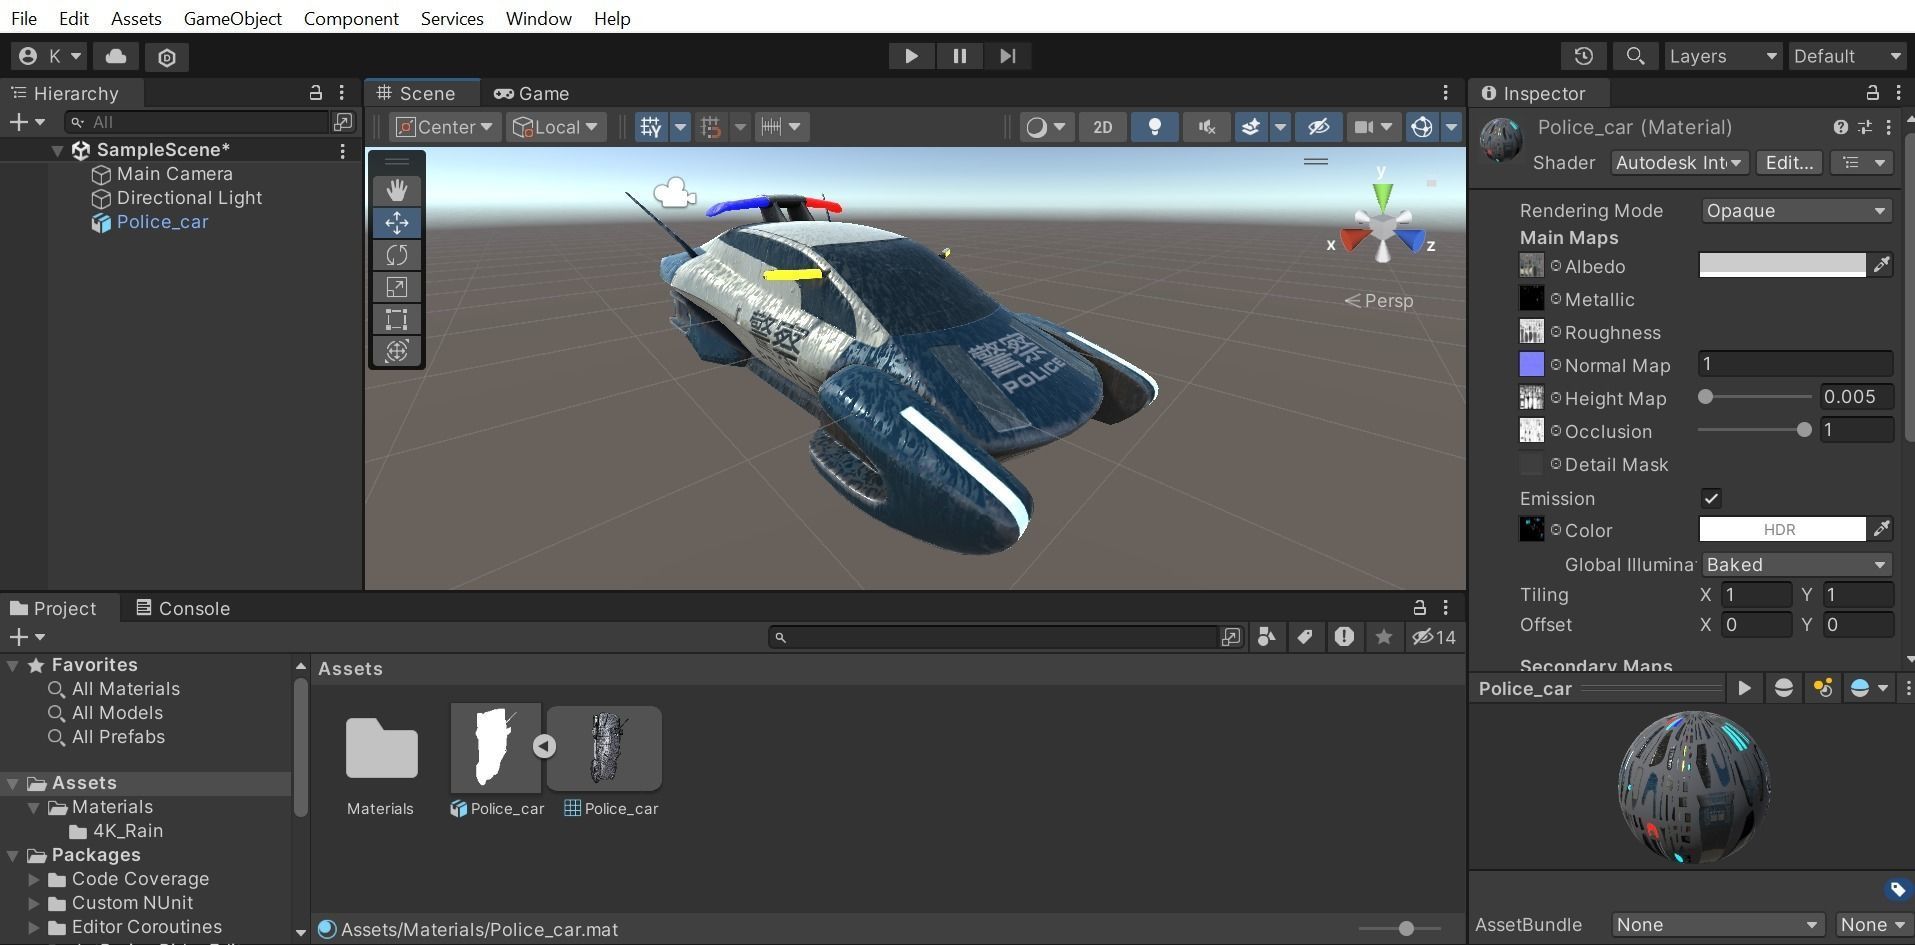The height and width of the screenshot is (945, 1915).
Task: Search assets by label icon
Action: tap(1305, 637)
